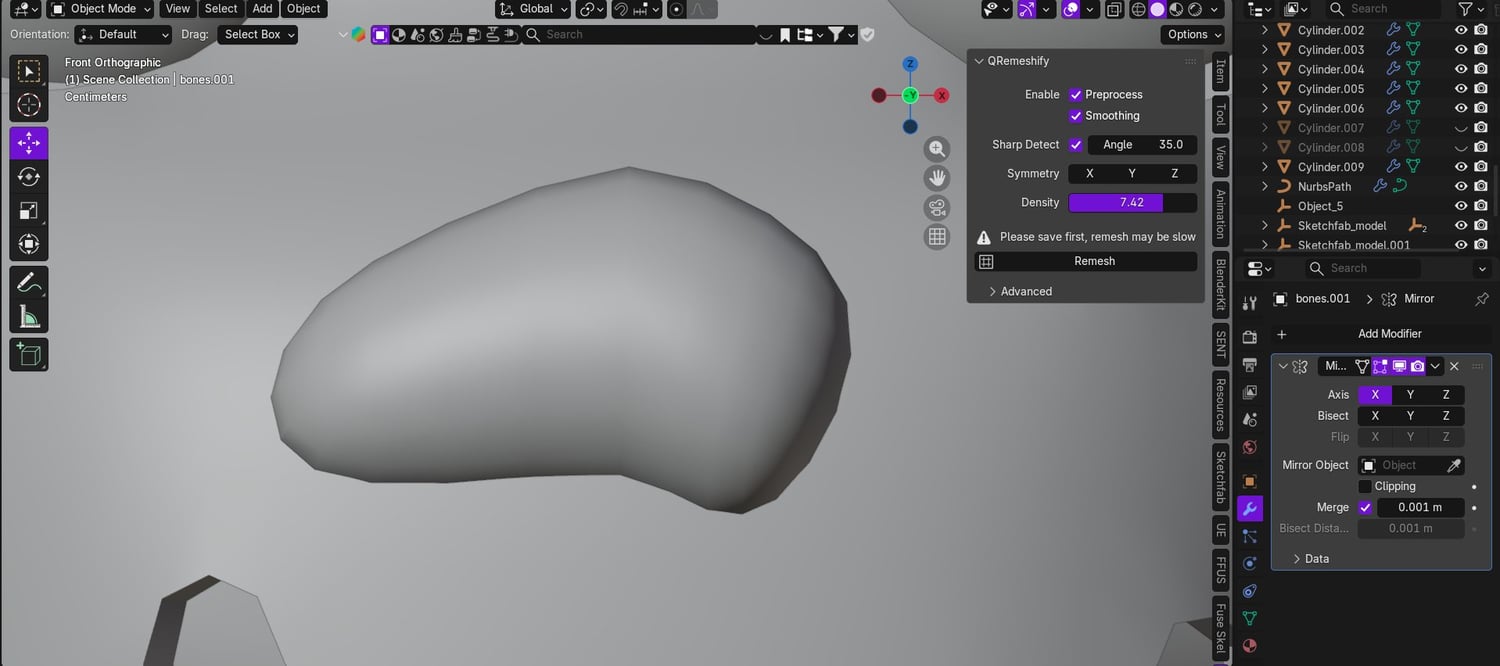Click the pin icon in Properties header

[1482, 299]
